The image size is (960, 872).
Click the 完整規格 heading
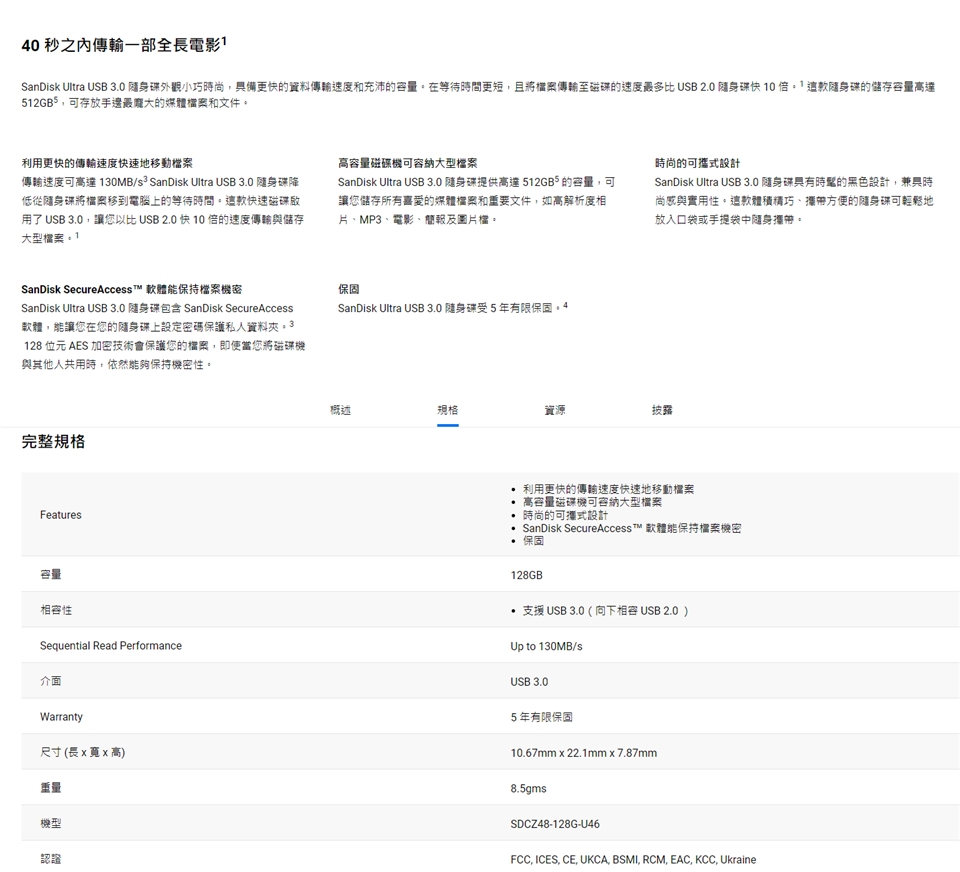point(53,442)
